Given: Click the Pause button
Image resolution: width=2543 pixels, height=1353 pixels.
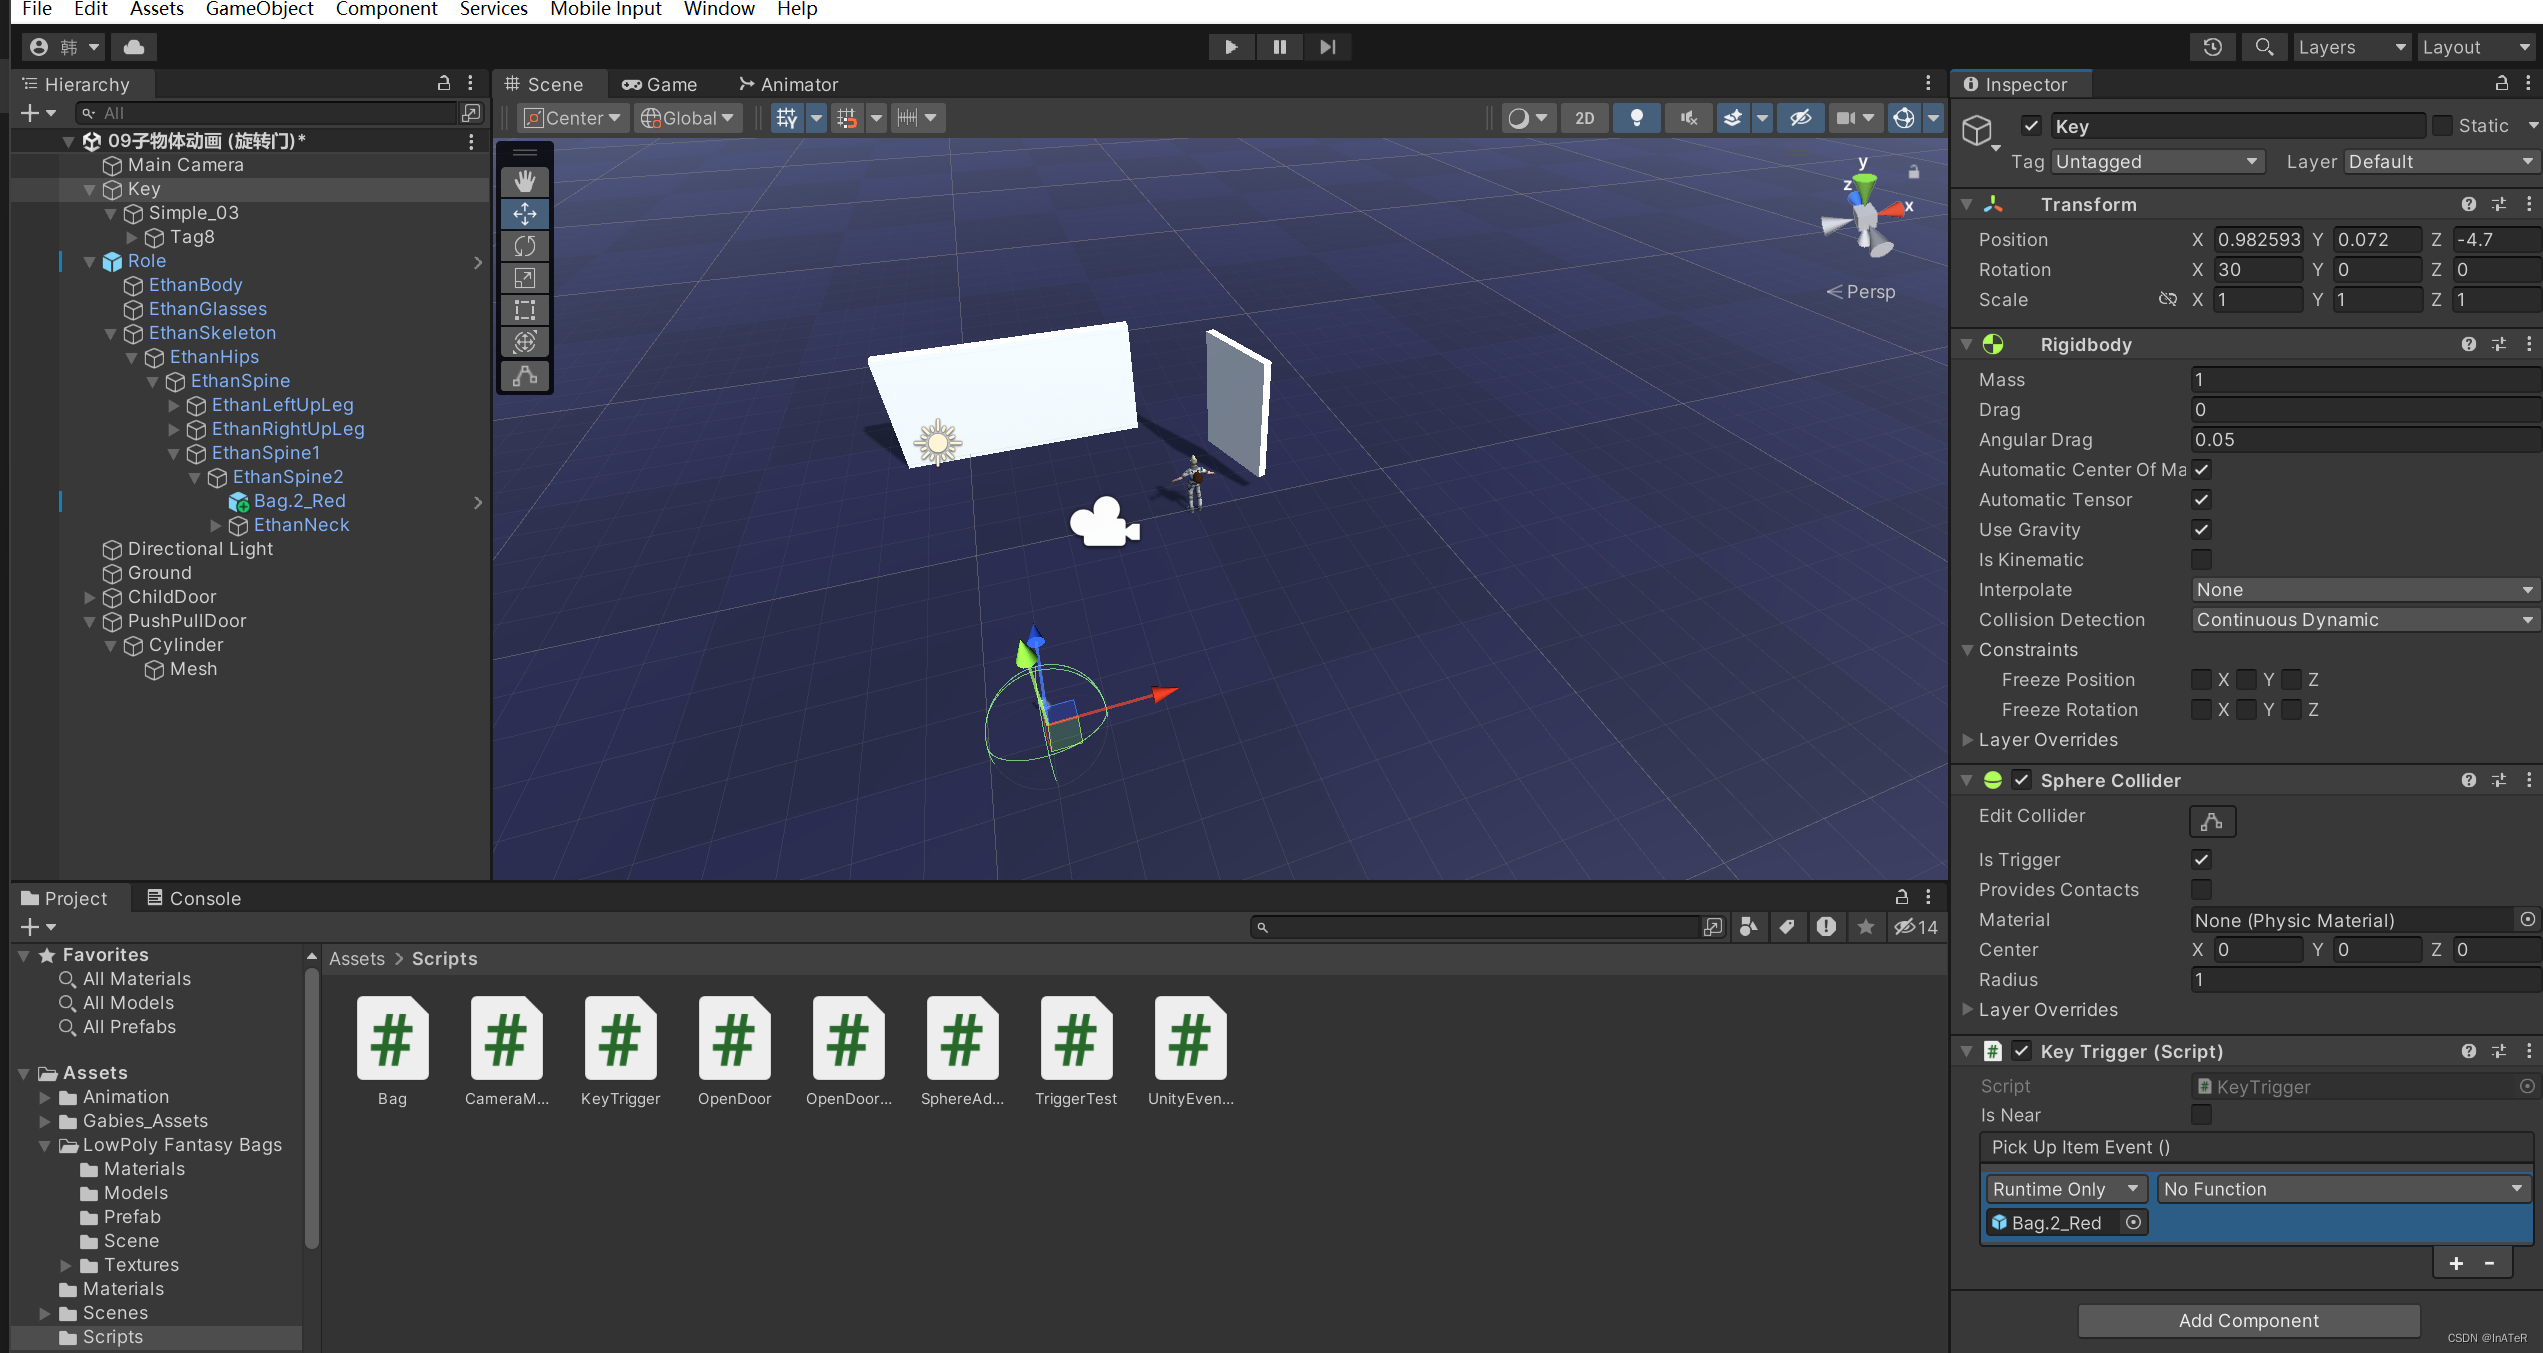Looking at the screenshot, I should click(x=1279, y=47).
